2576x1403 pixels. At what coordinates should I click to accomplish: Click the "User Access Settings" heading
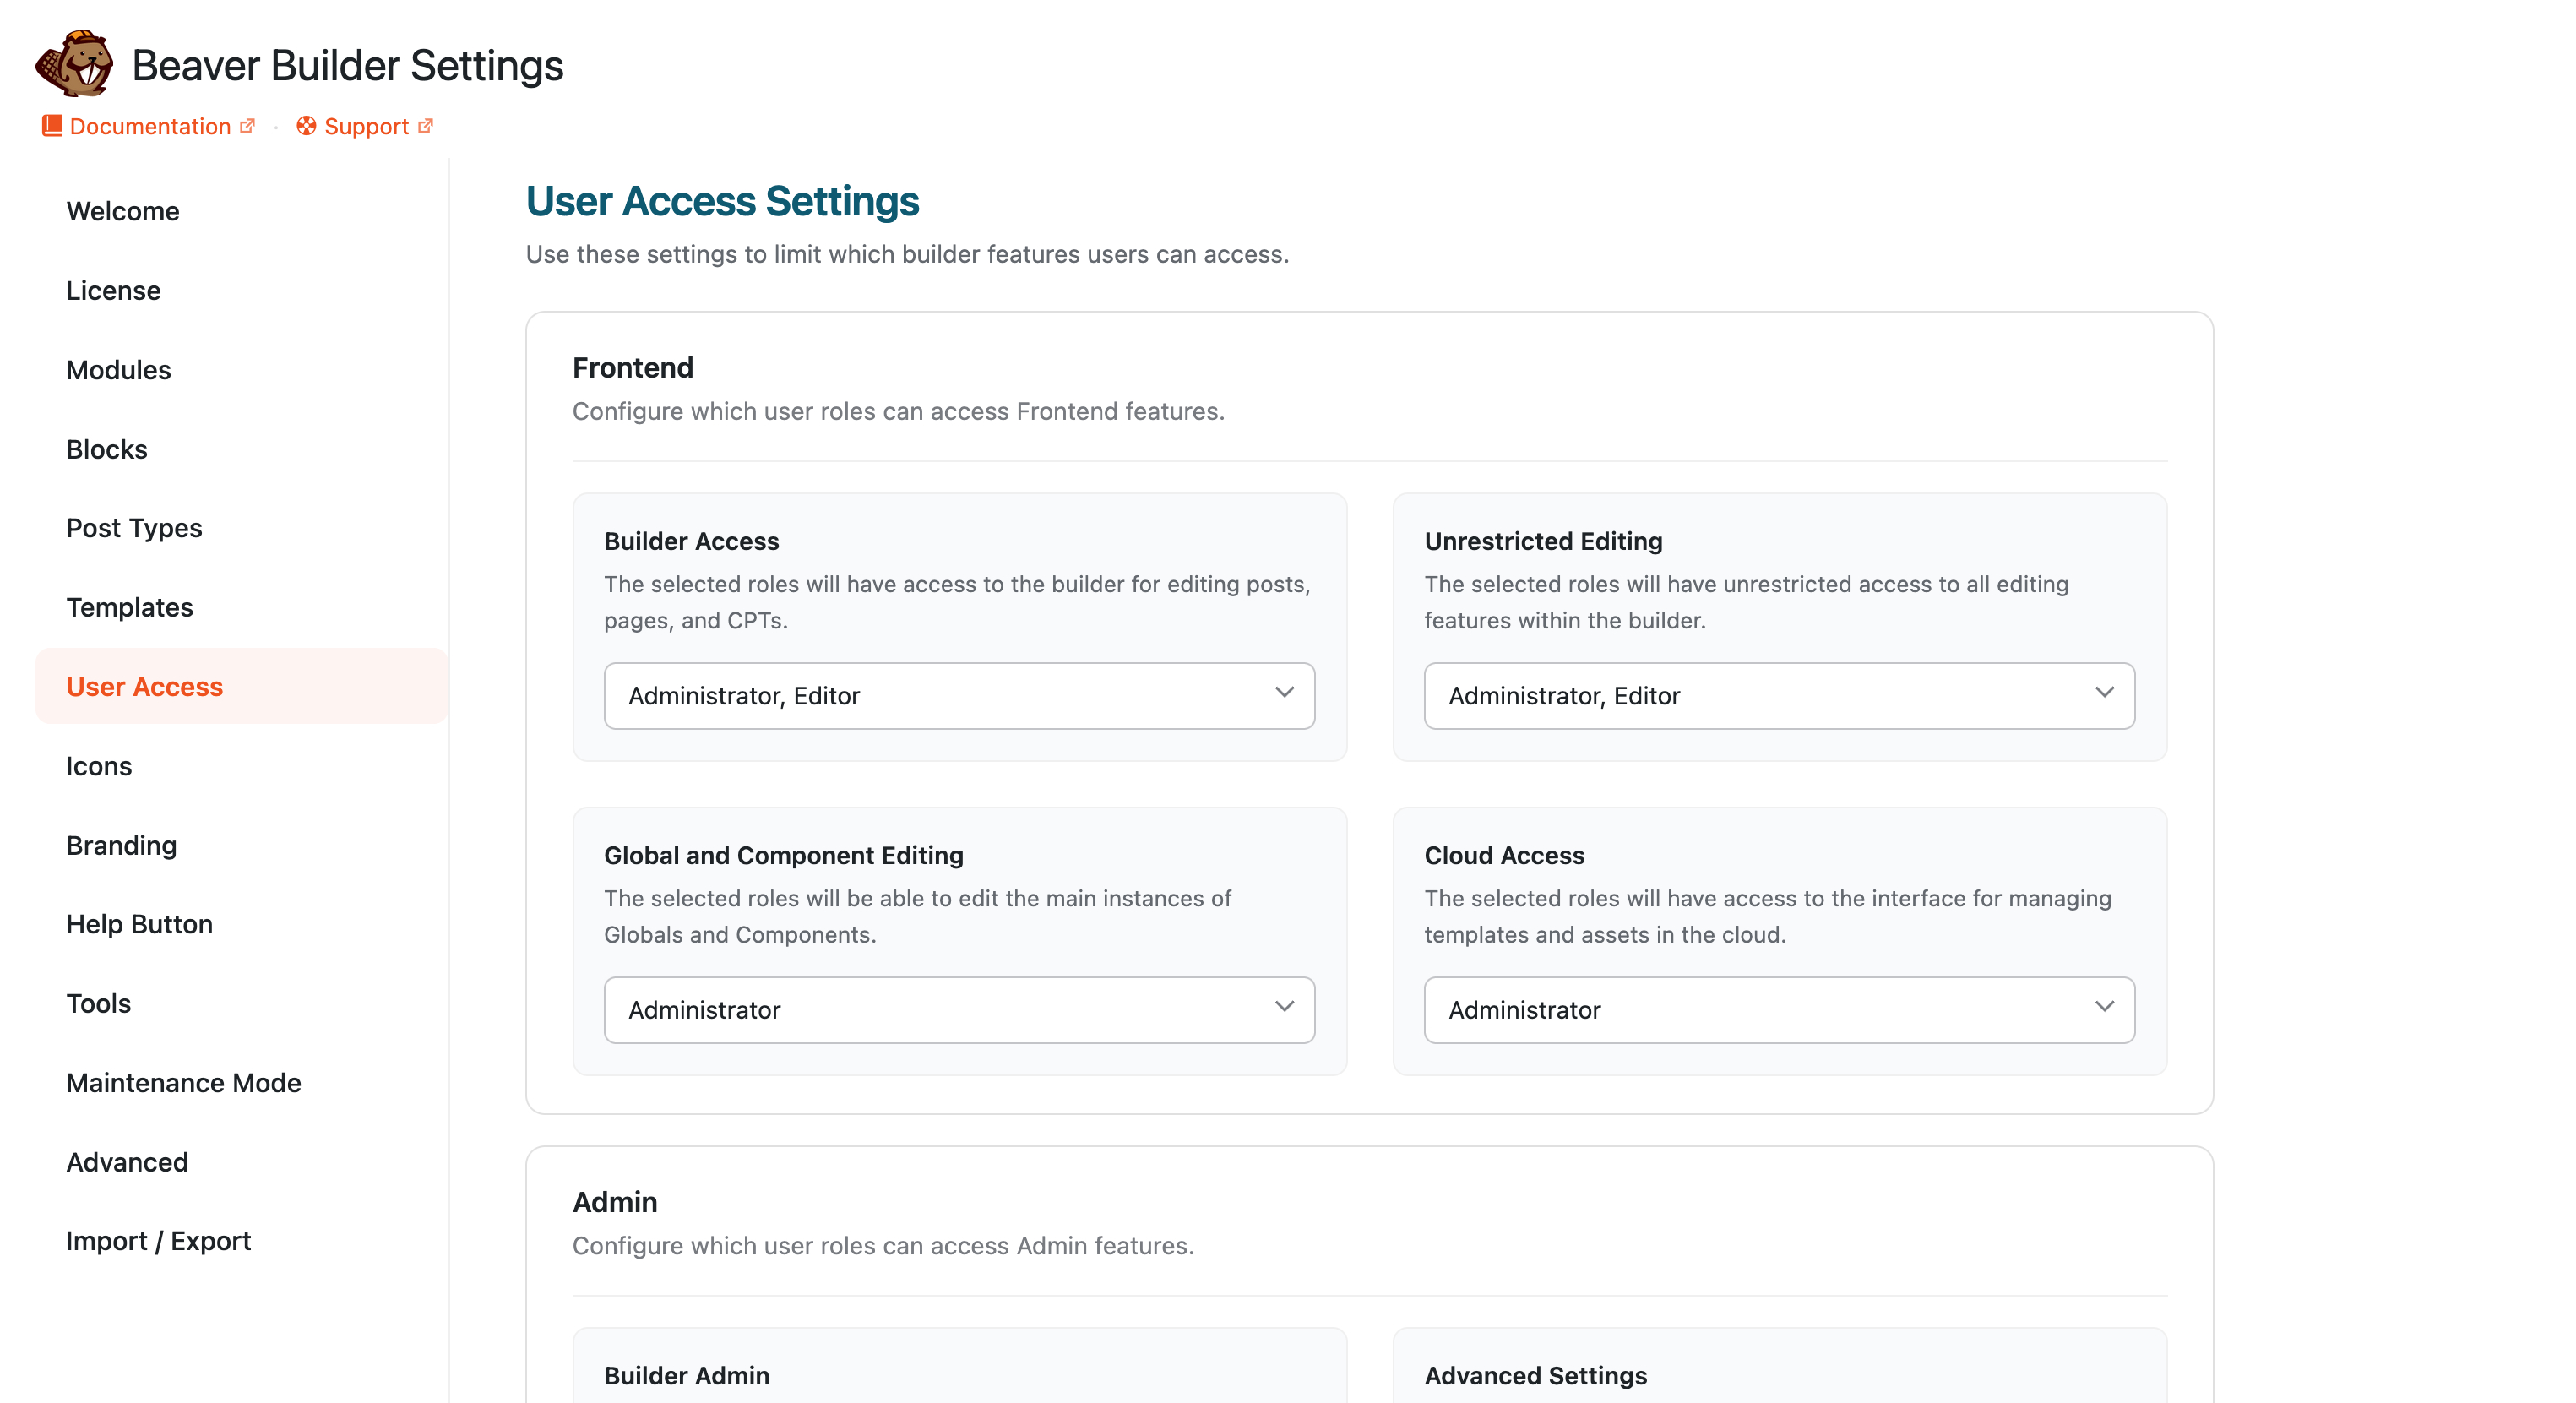click(722, 201)
